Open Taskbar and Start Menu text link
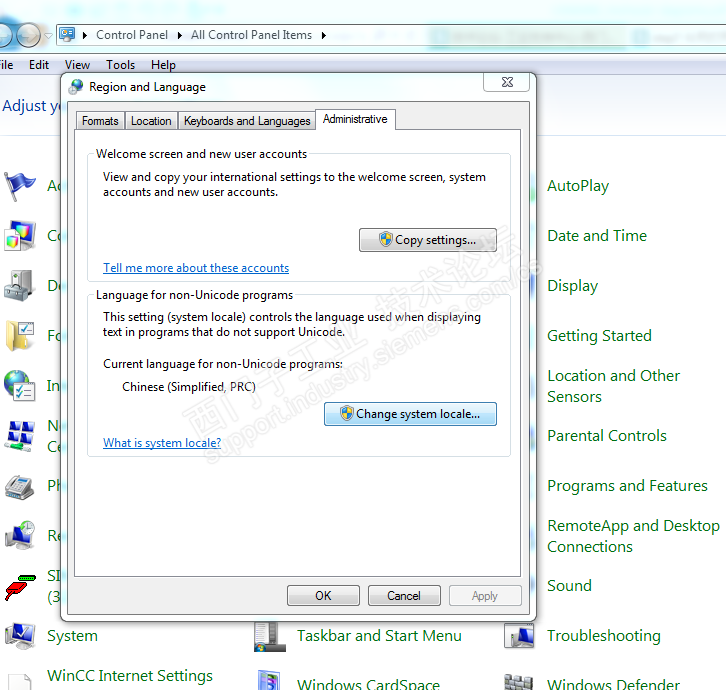The image size is (726, 690). tap(379, 636)
